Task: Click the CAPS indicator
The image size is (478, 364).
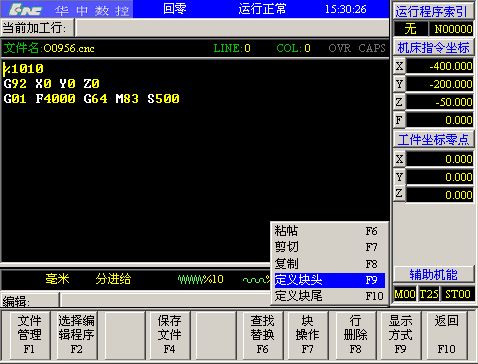Action: click(x=372, y=48)
